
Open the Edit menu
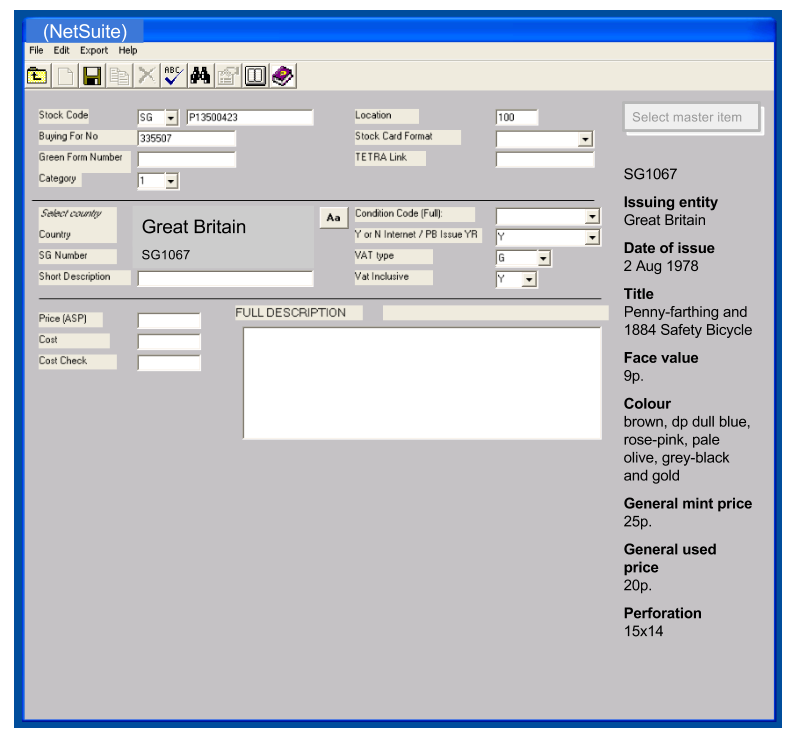(61, 51)
